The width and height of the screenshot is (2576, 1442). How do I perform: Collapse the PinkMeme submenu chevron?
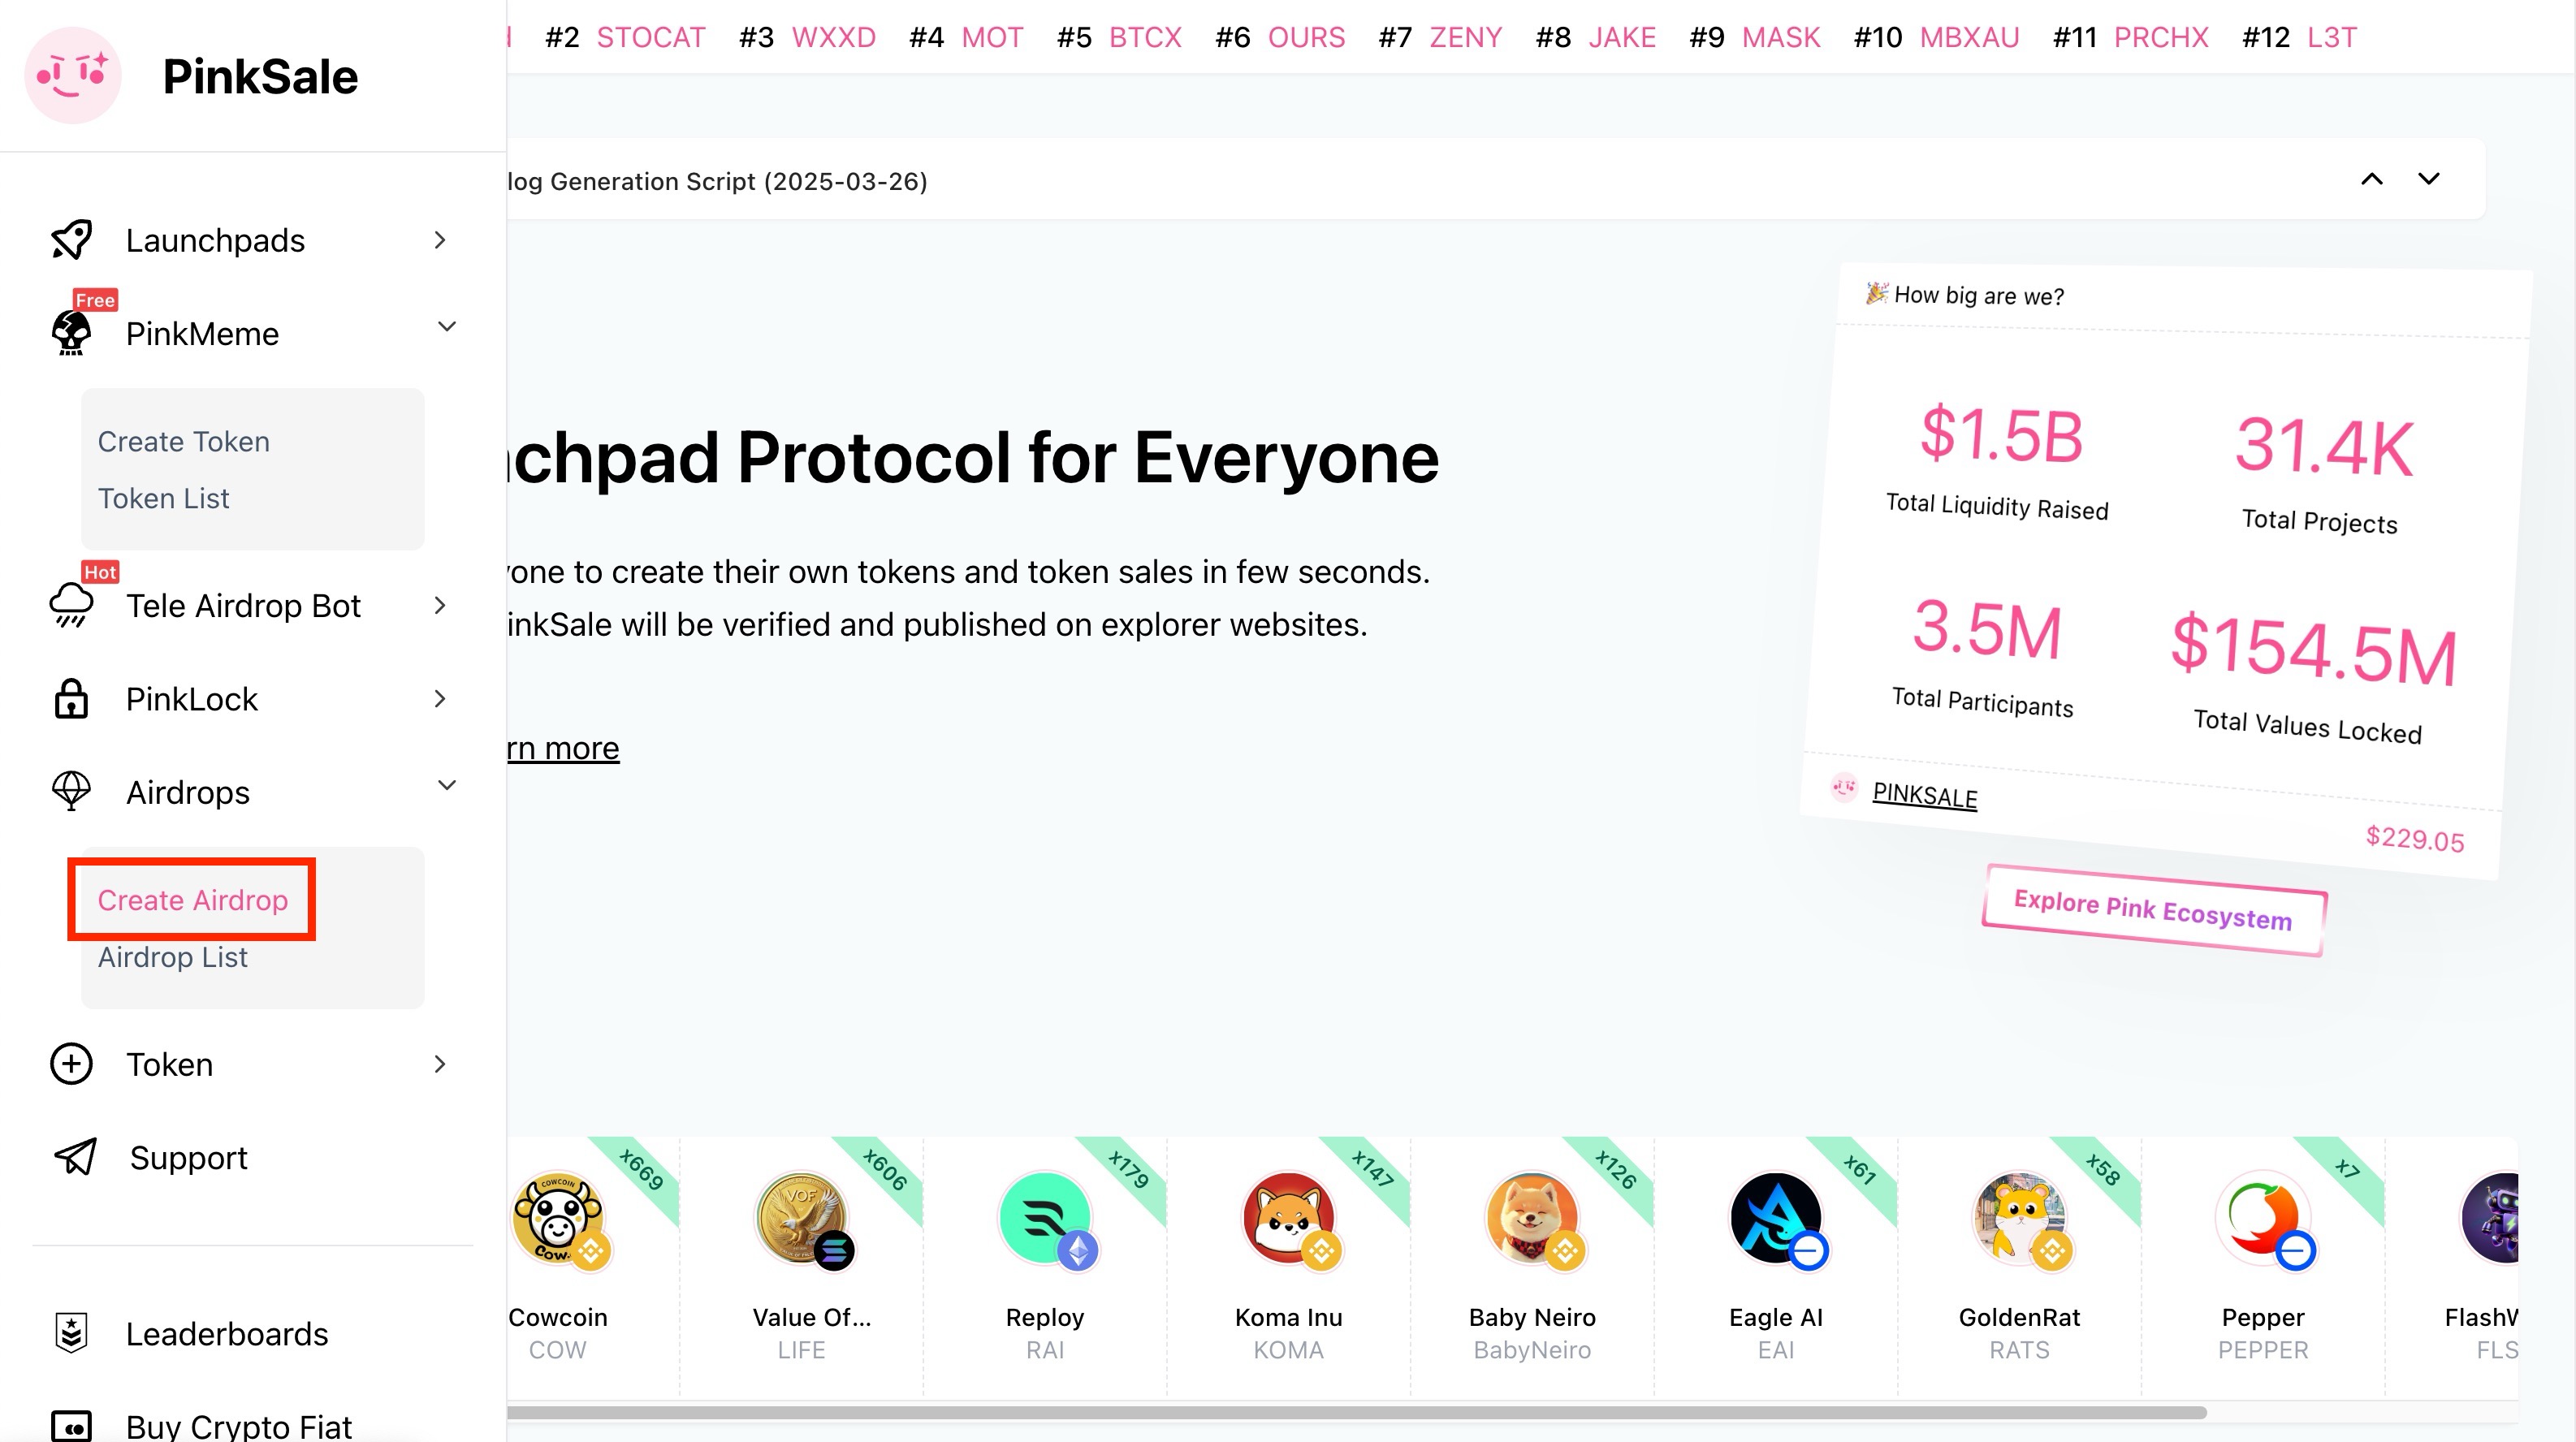click(447, 327)
